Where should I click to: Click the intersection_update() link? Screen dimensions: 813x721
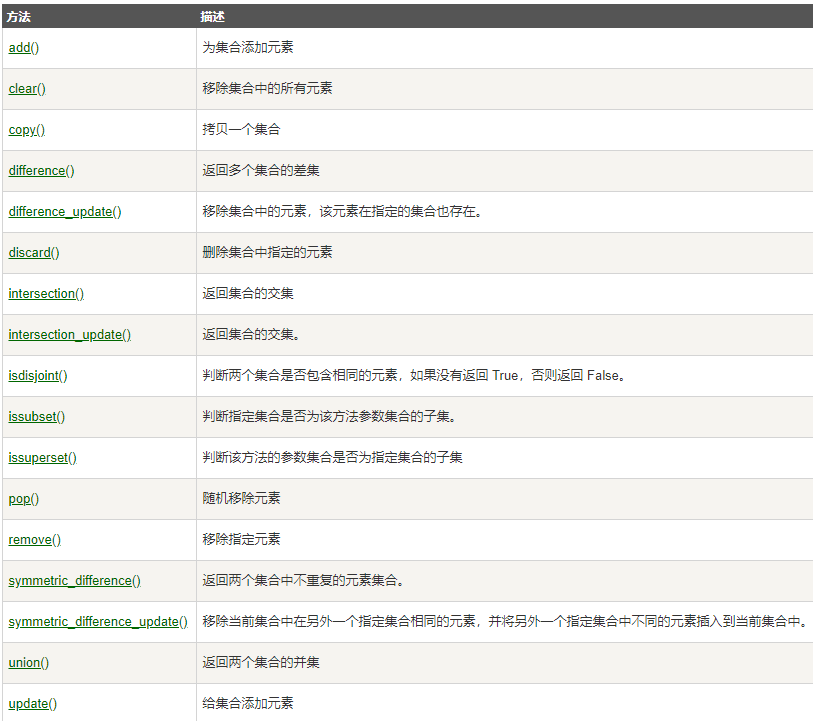[x=69, y=335]
